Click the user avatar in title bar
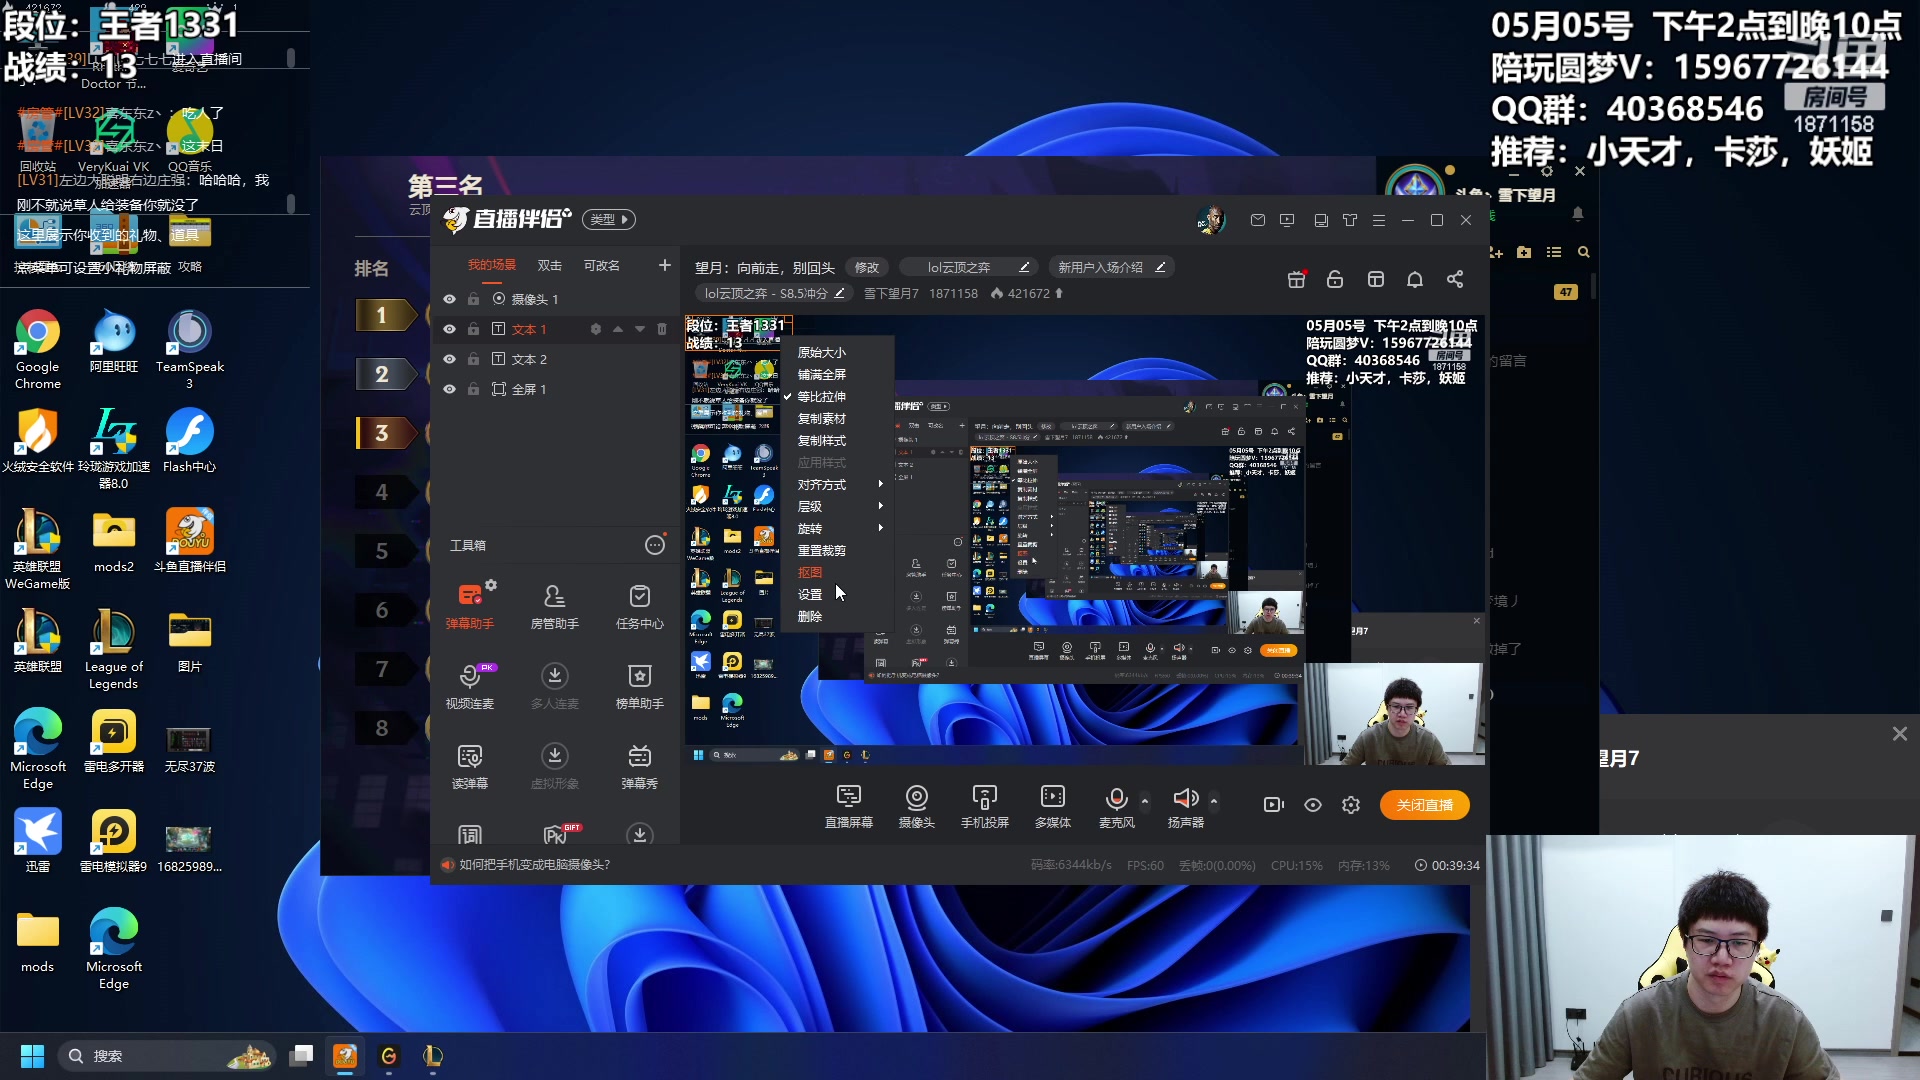This screenshot has width=1920, height=1080. tap(1211, 220)
